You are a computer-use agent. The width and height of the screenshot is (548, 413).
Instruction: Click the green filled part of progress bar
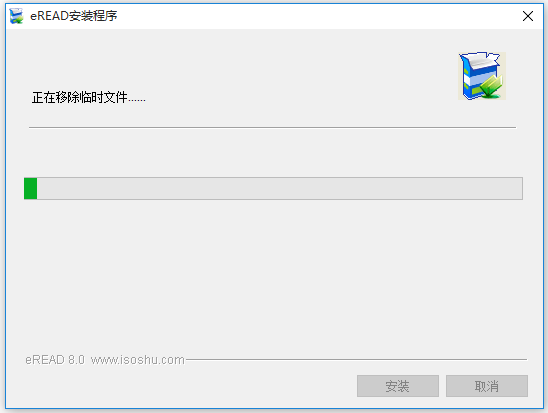[30, 188]
